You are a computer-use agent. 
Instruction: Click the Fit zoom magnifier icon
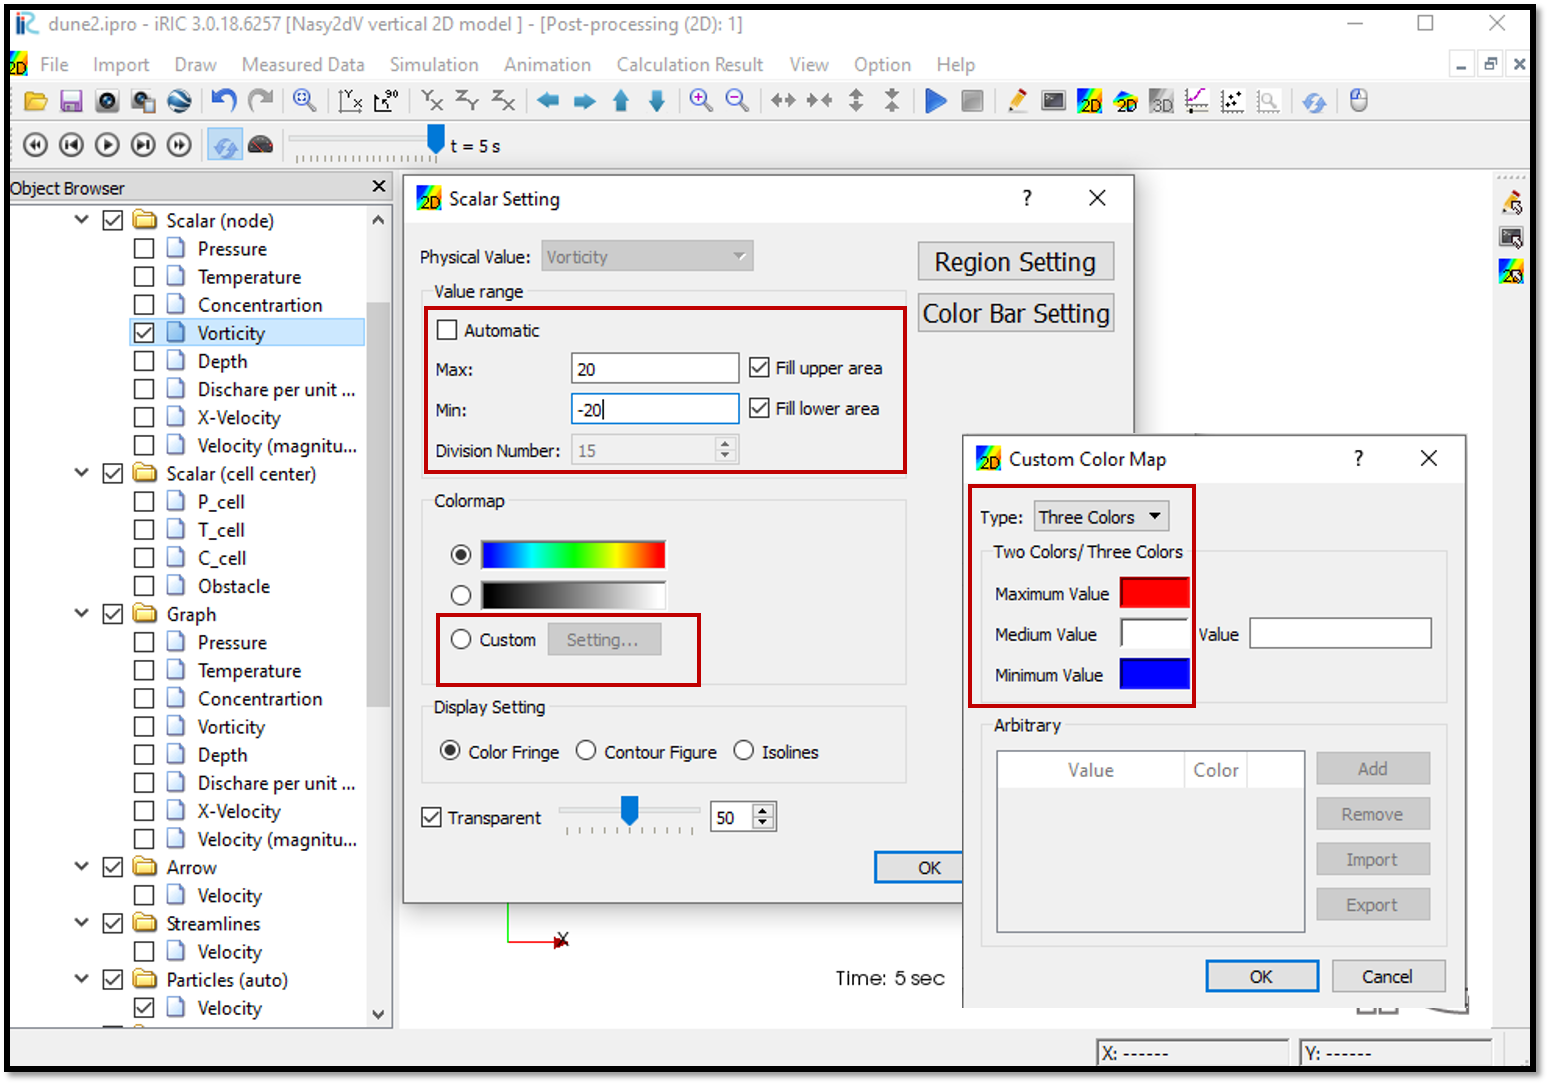click(x=305, y=101)
